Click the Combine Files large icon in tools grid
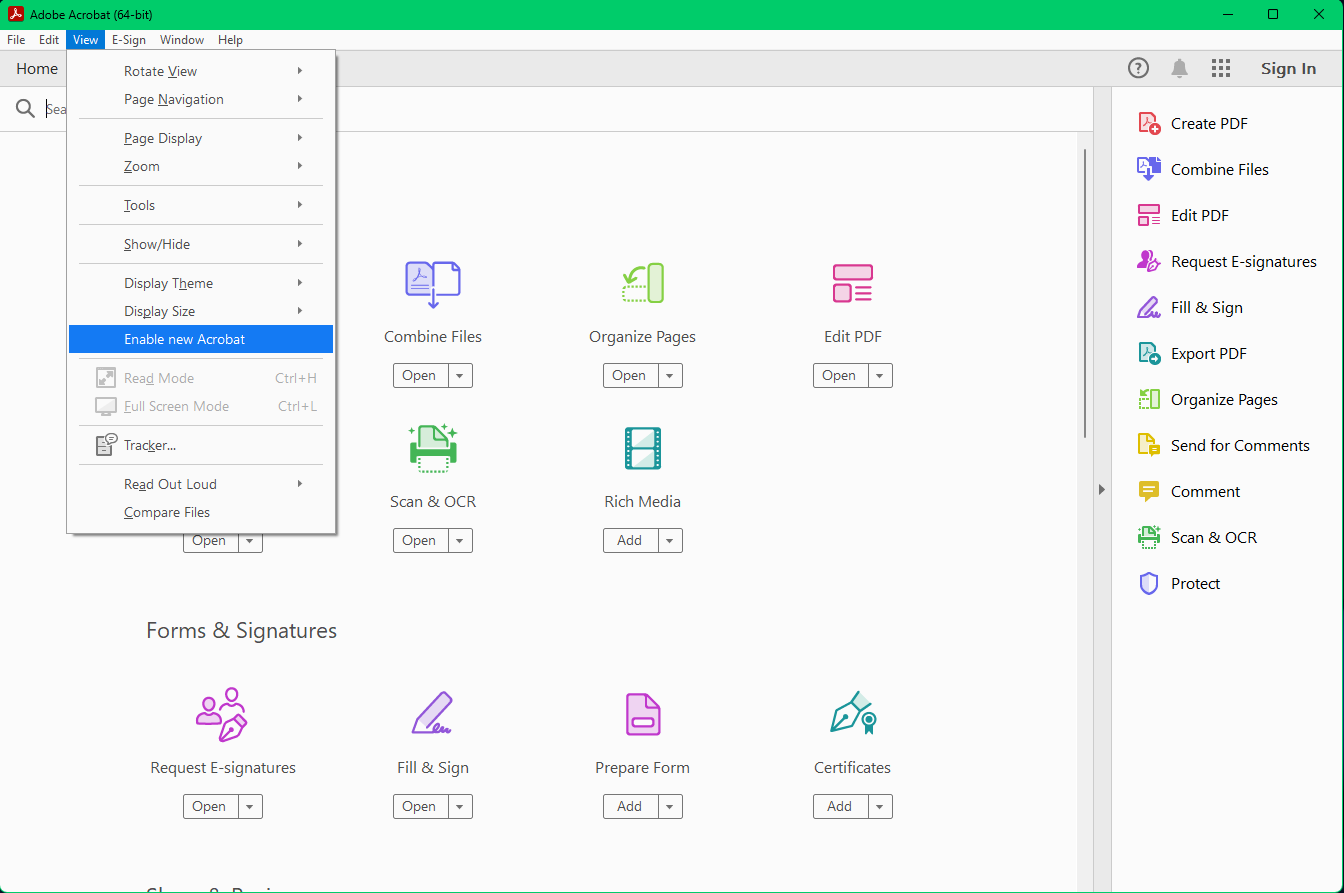This screenshot has height=893, width=1344. click(x=432, y=284)
